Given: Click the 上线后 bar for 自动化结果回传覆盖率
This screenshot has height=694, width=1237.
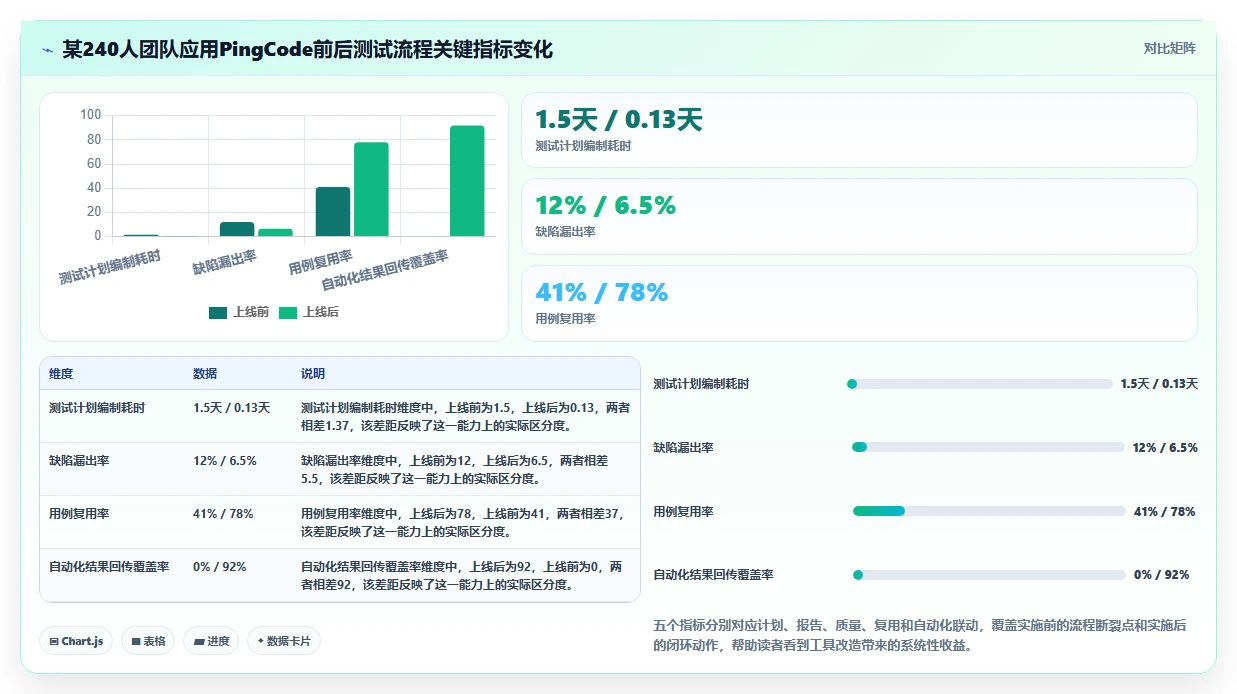Looking at the screenshot, I should click(467, 181).
